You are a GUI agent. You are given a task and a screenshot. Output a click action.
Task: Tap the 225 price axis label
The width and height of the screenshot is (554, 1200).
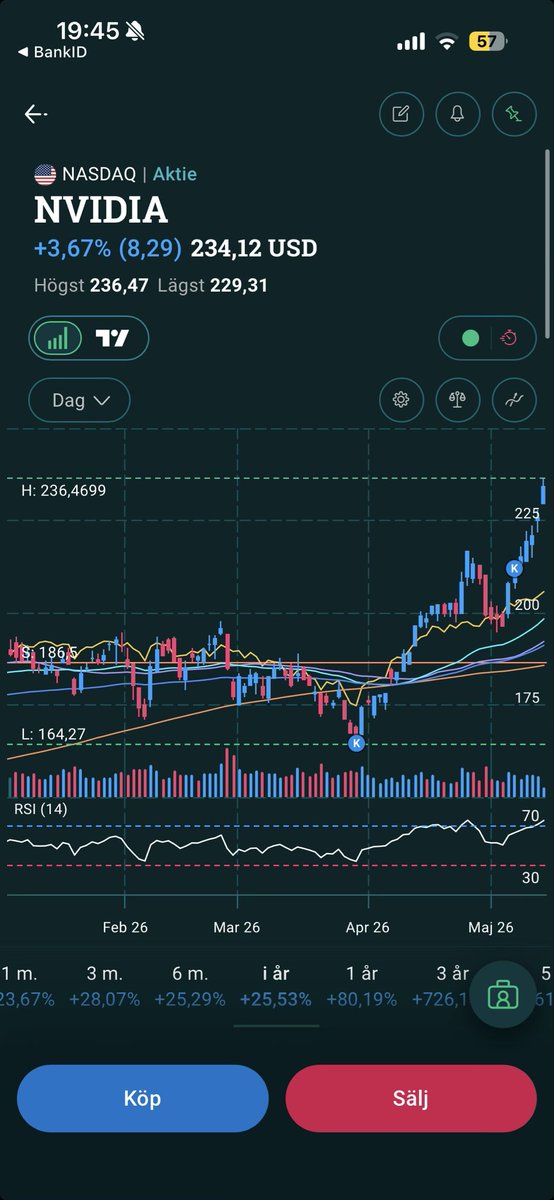pos(527,513)
